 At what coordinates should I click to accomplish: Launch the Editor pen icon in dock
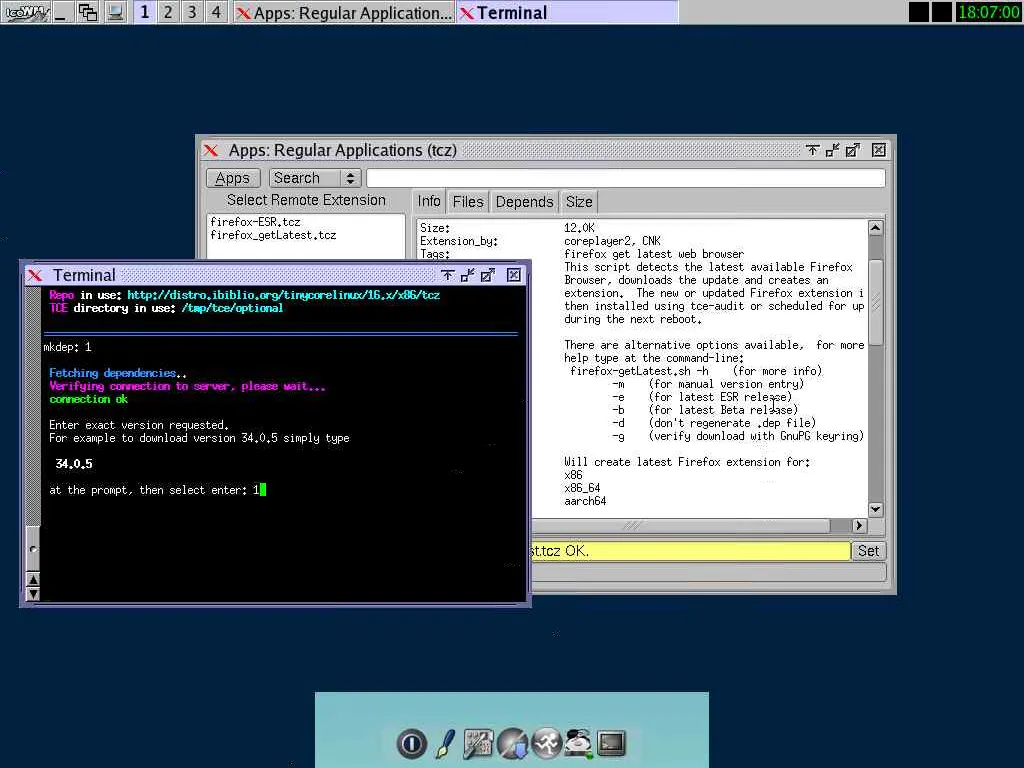point(445,743)
